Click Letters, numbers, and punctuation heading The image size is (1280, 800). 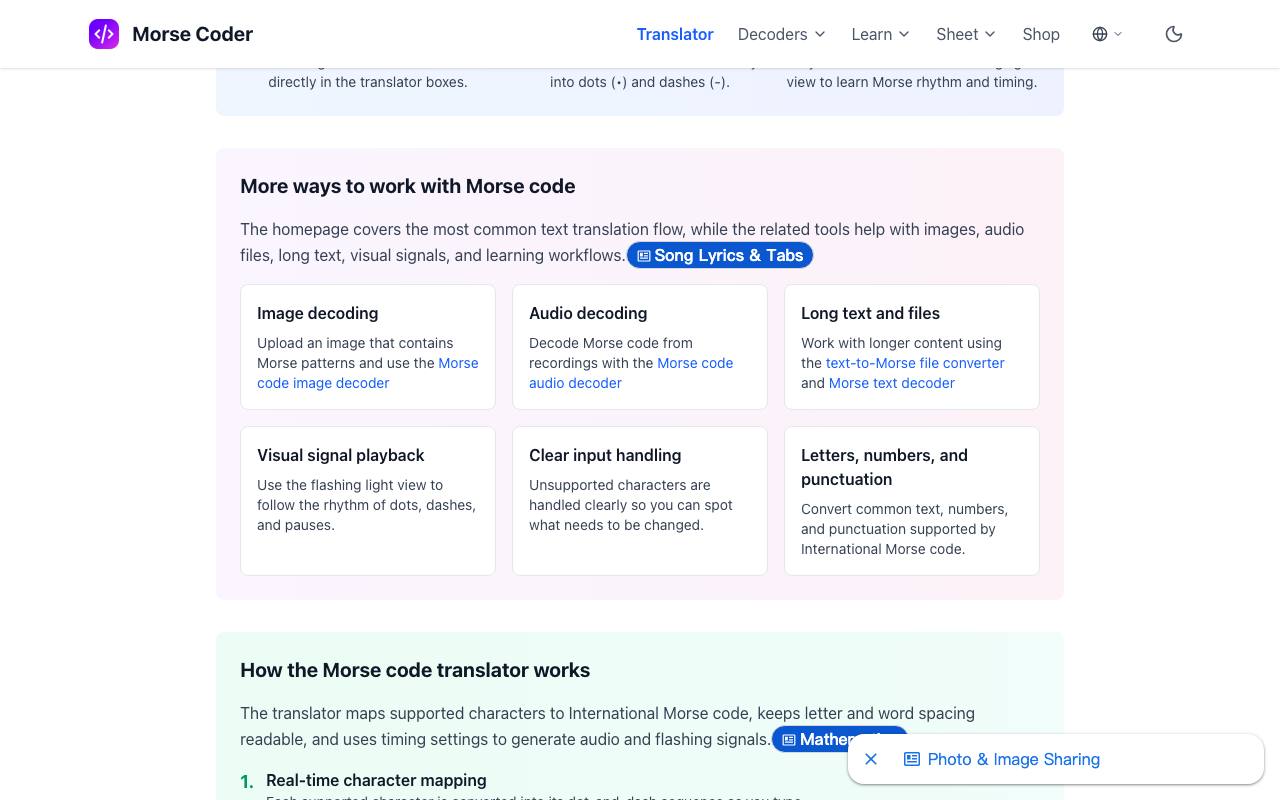(884, 467)
